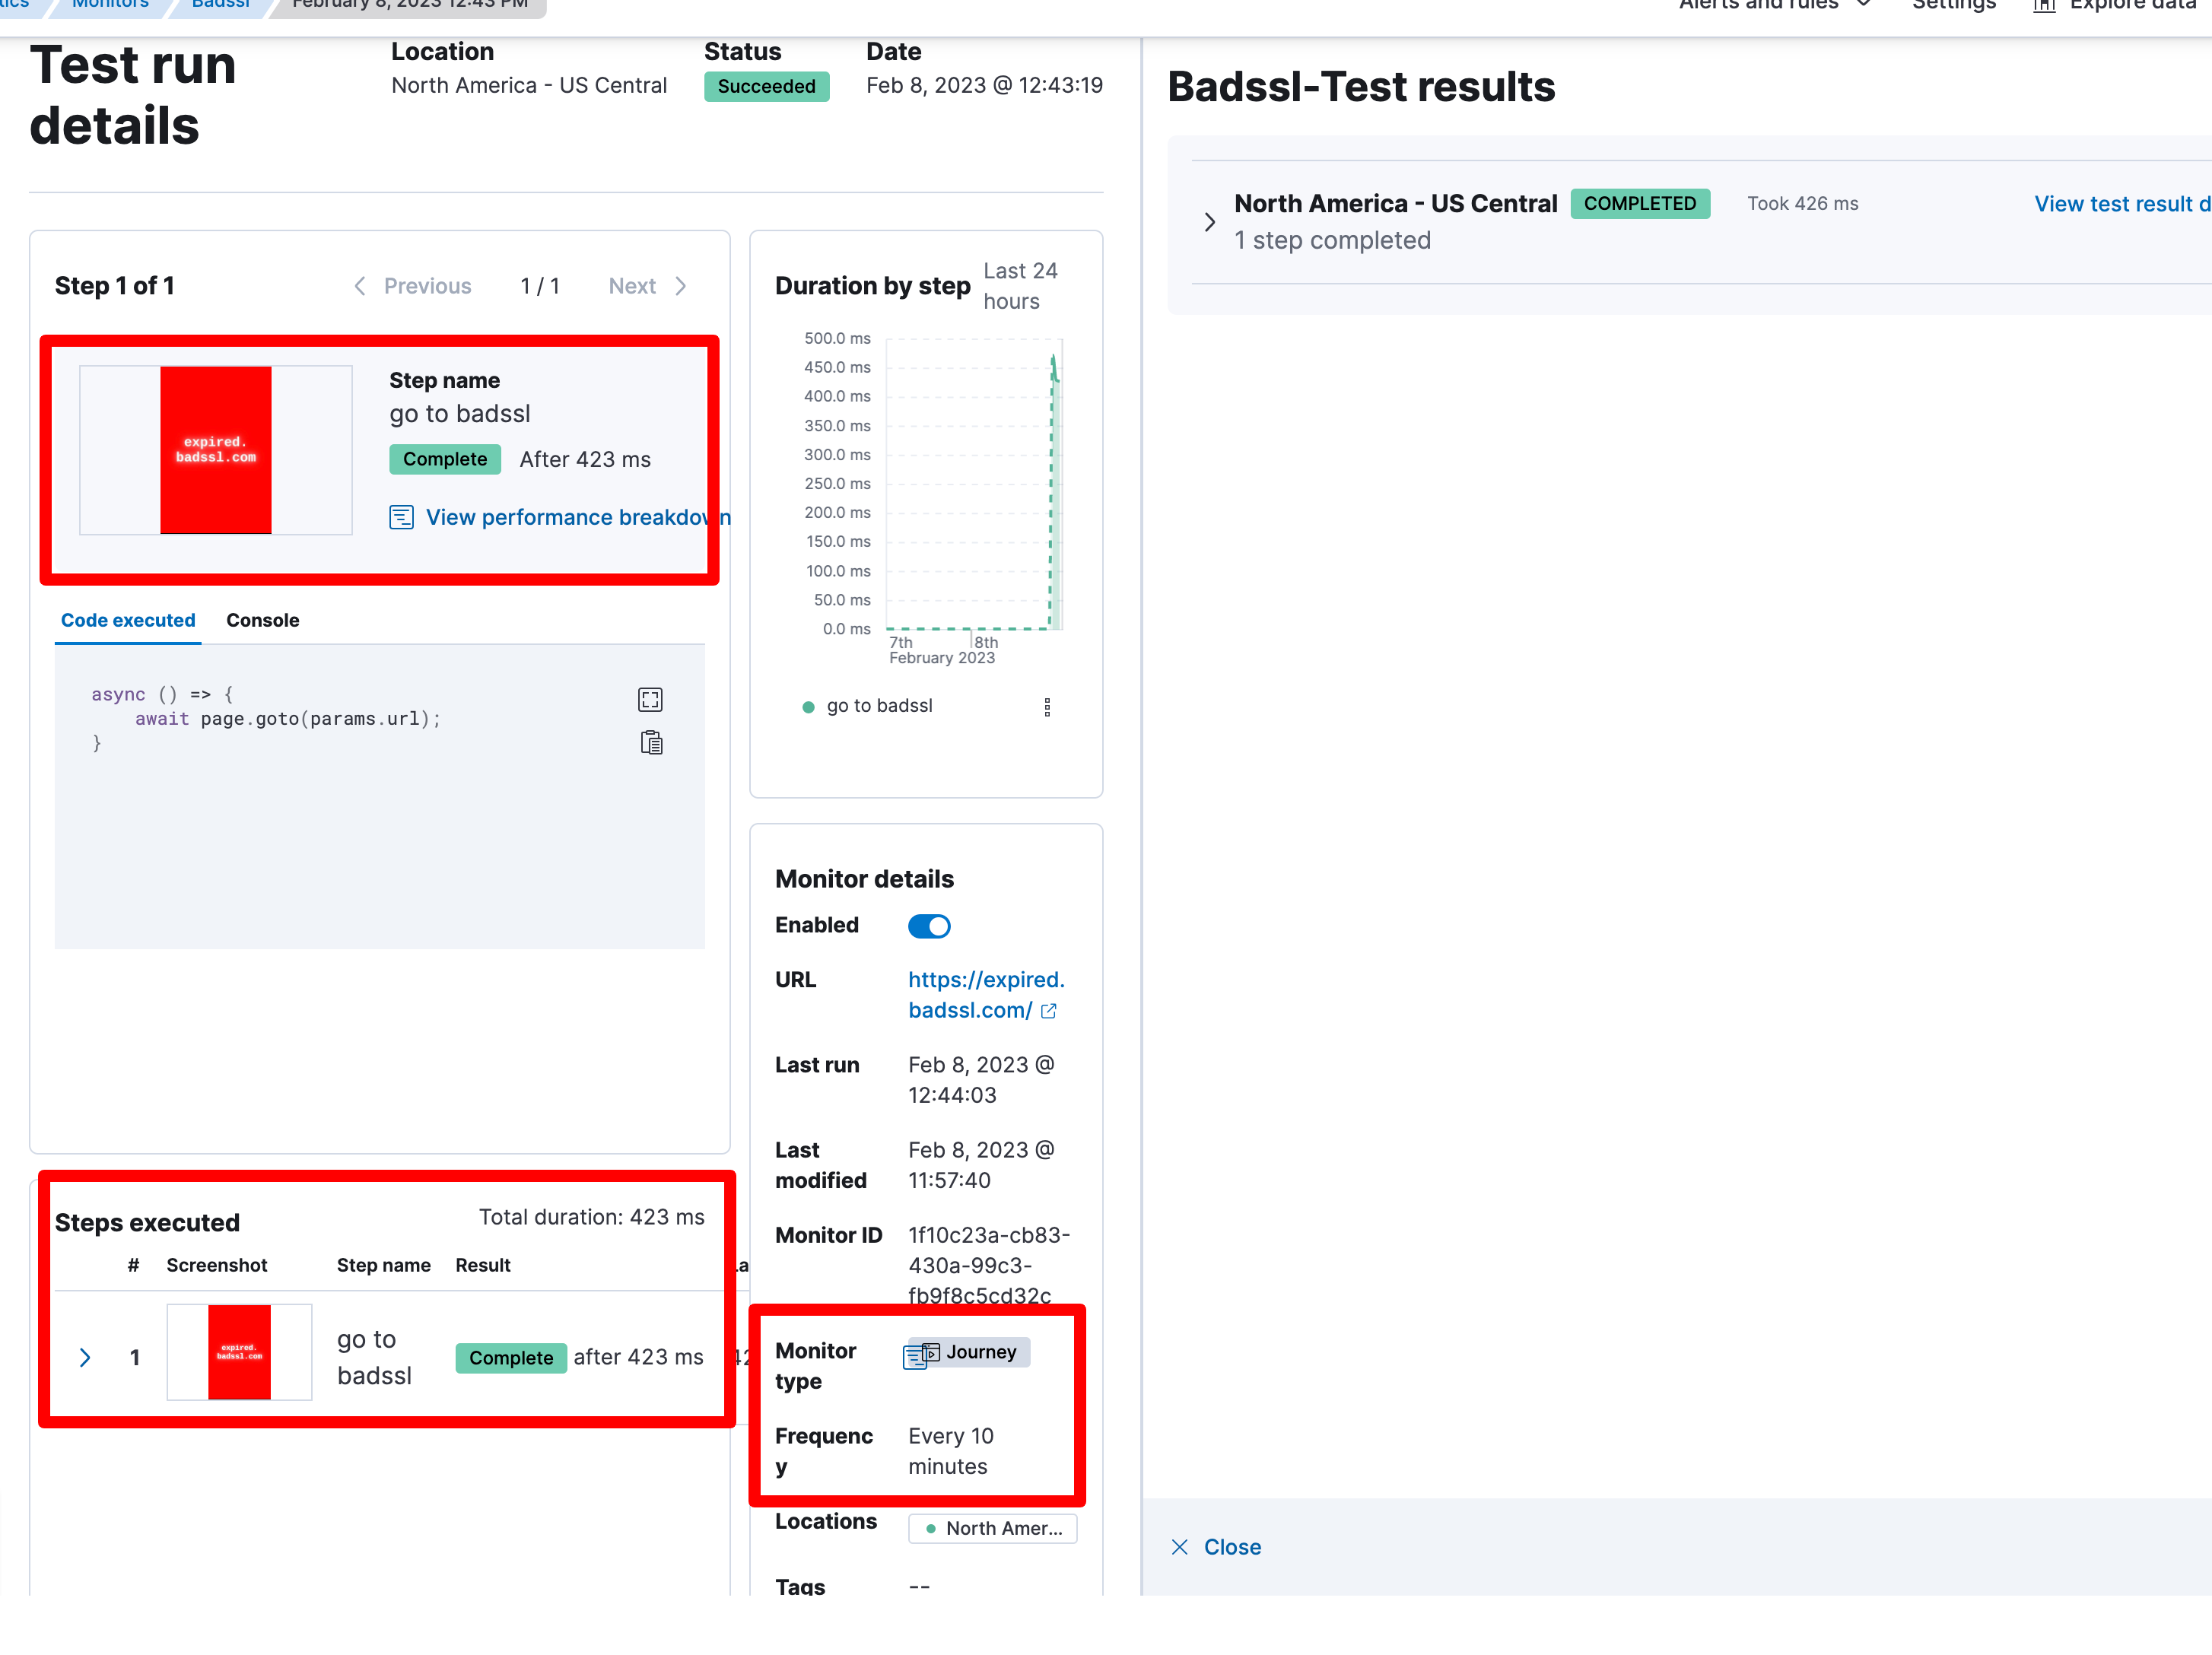Image resolution: width=2212 pixels, height=1655 pixels.
Task: Click the Explore data chart icon
Action: (x=2043, y=6)
